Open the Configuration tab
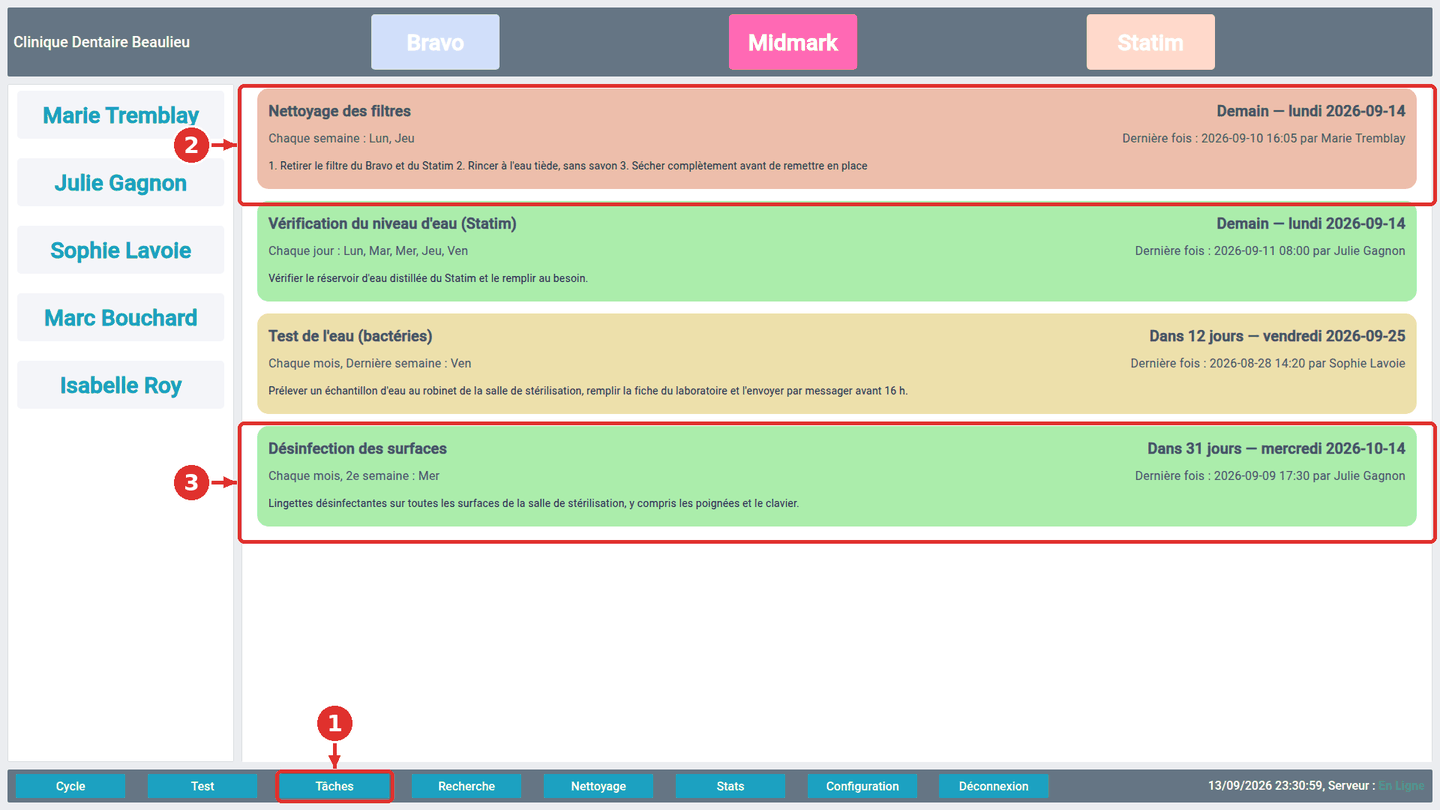 tap(863, 786)
